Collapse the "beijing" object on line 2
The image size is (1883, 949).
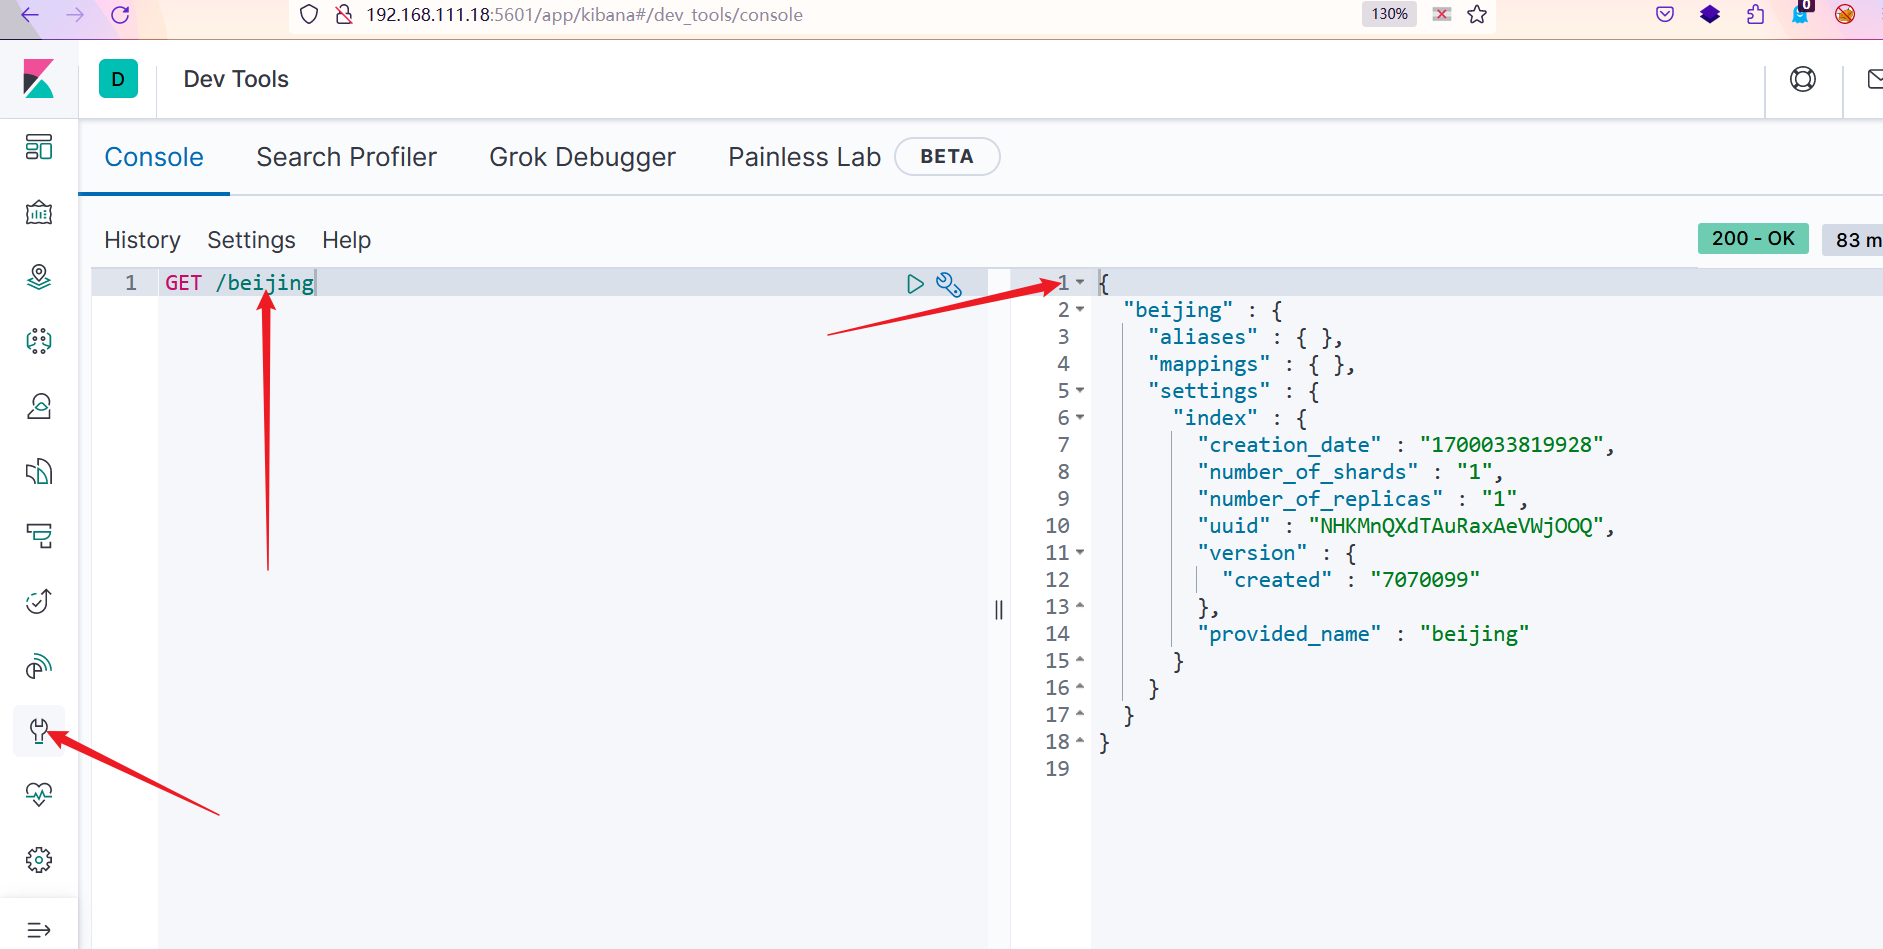[1080, 310]
